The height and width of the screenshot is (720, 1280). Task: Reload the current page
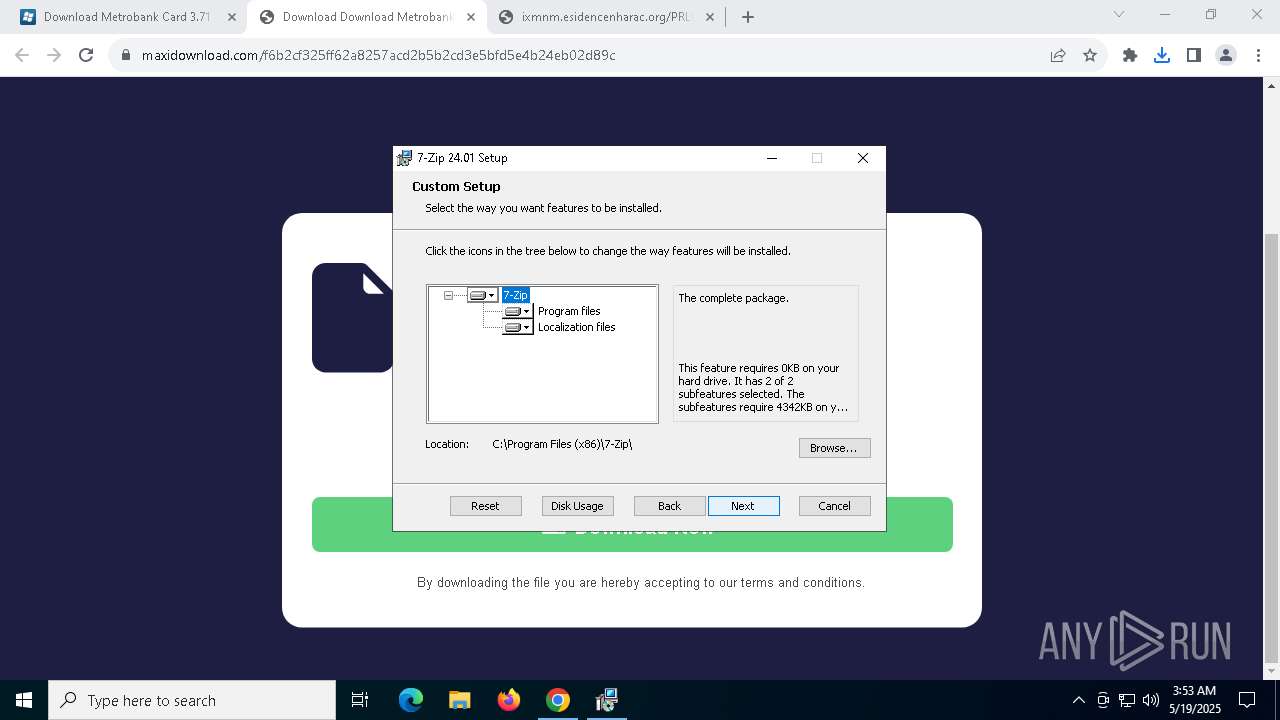(x=86, y=56)
